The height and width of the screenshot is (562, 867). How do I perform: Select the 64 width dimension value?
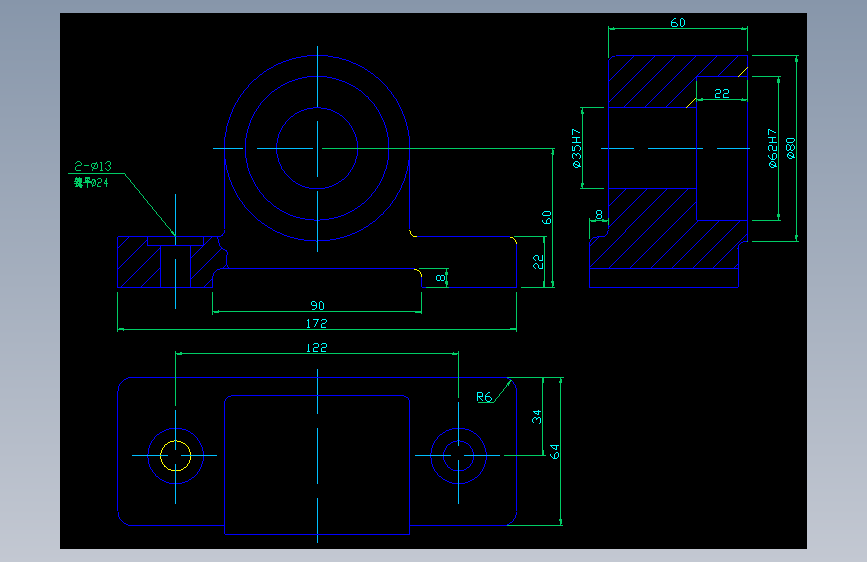coord(555,451)
